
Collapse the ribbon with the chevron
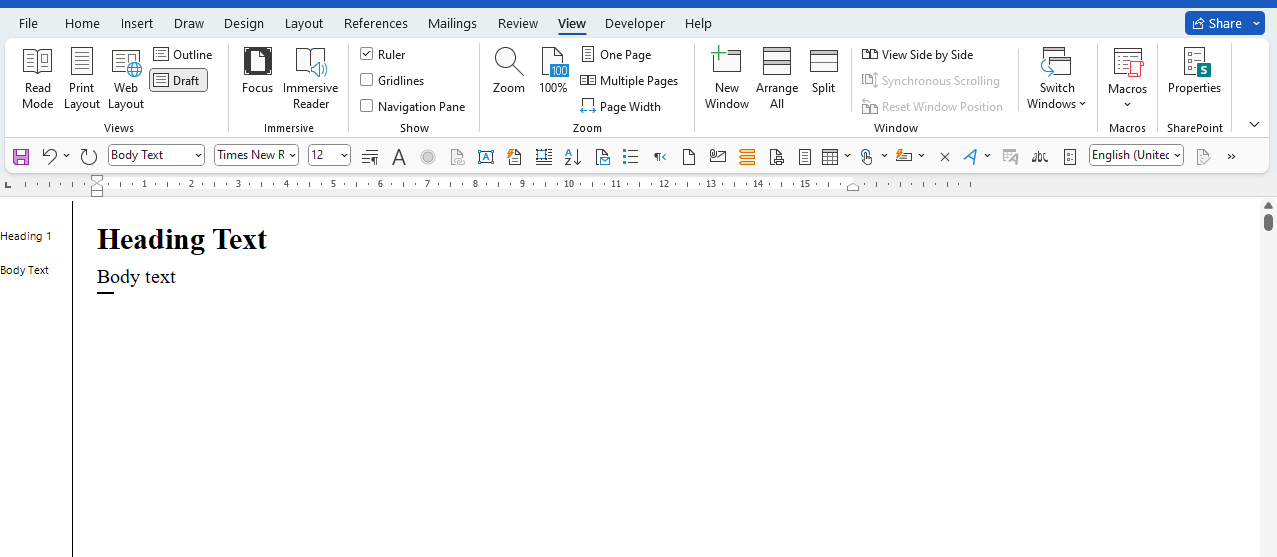click(x=1254, y=125)
